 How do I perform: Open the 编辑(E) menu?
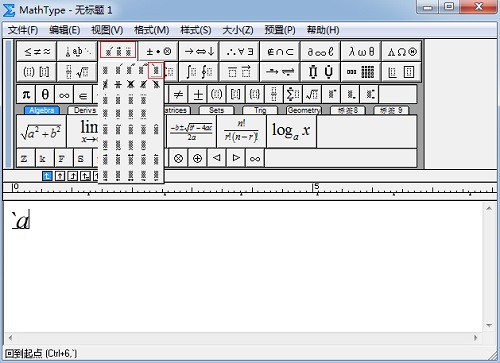(x=65, y=30)
